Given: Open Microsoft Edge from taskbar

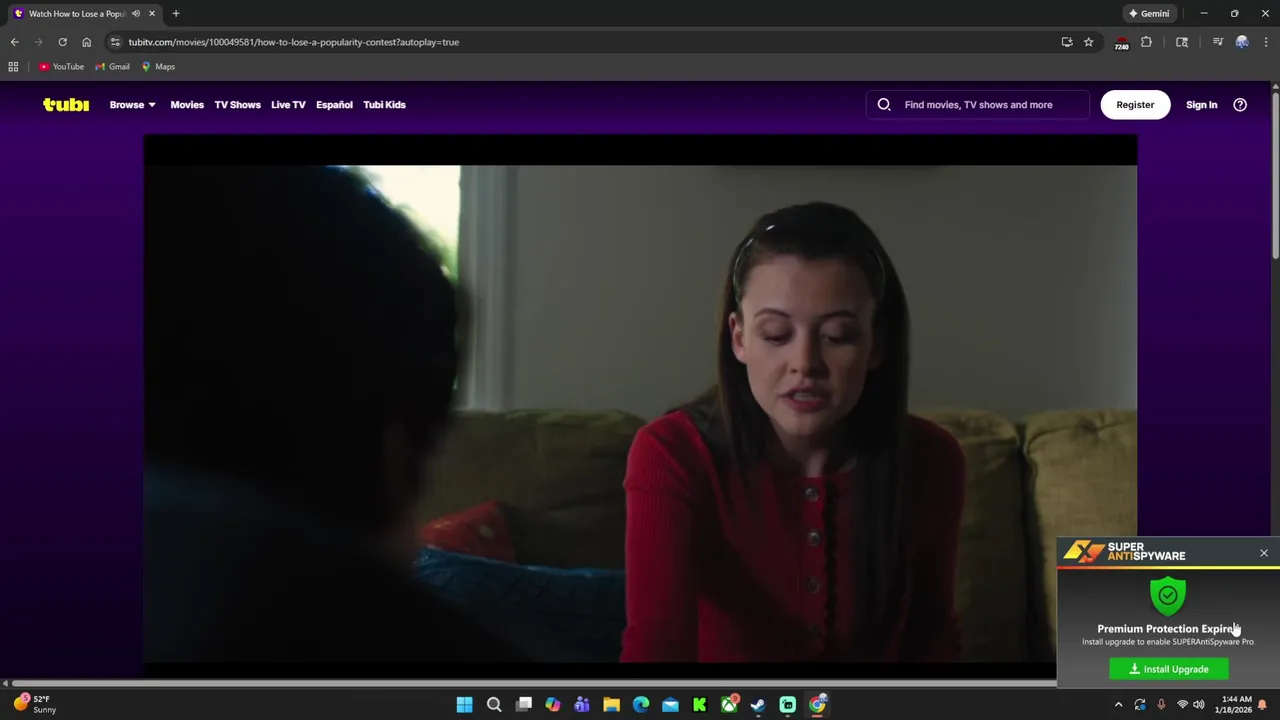Looking at the screenshot, I should tap(641, 705).
